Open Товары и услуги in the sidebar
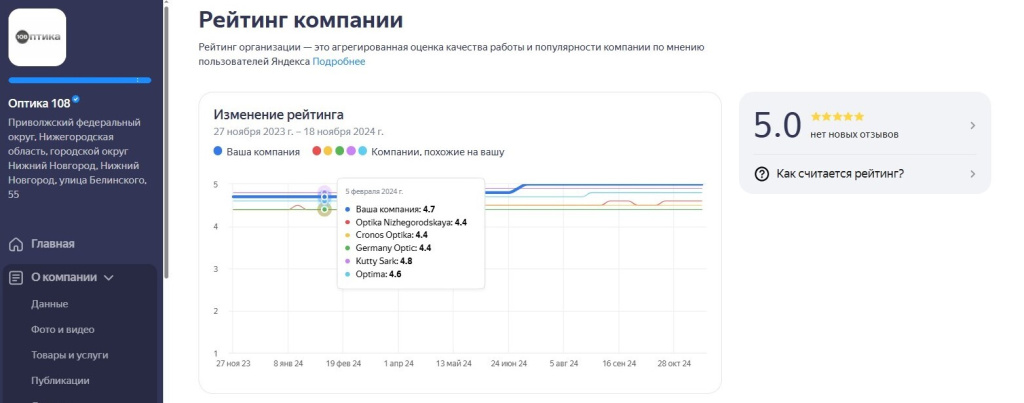1024x403 pixels. (70, 355)
